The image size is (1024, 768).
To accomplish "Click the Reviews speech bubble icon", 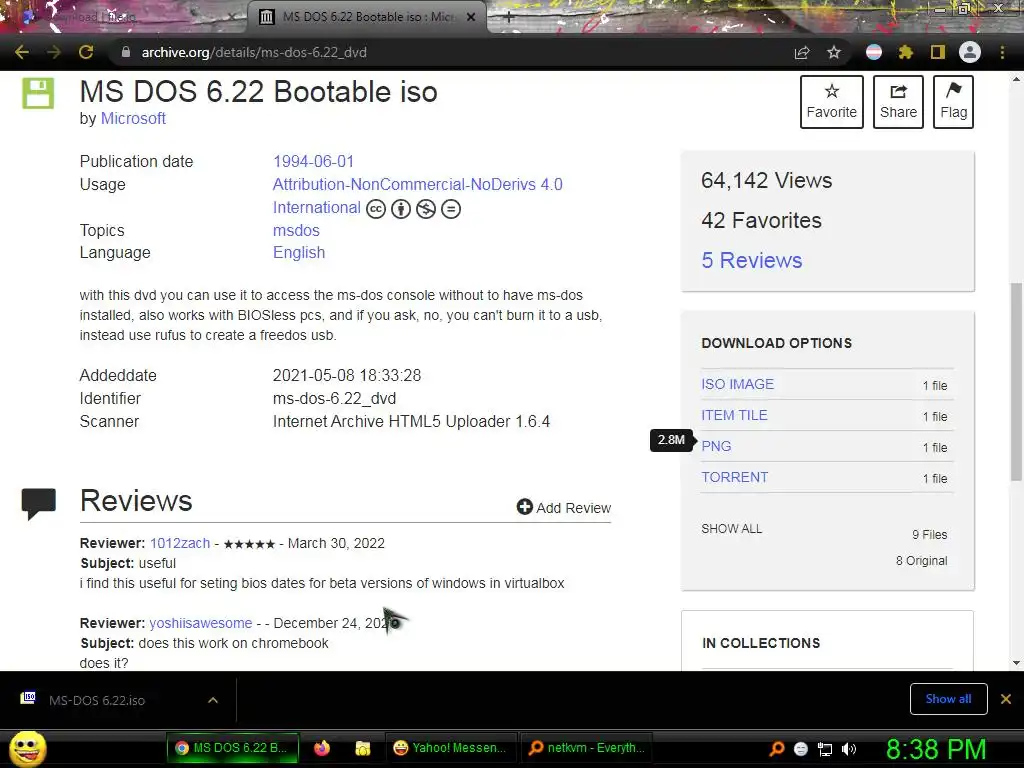I will 39,504.
